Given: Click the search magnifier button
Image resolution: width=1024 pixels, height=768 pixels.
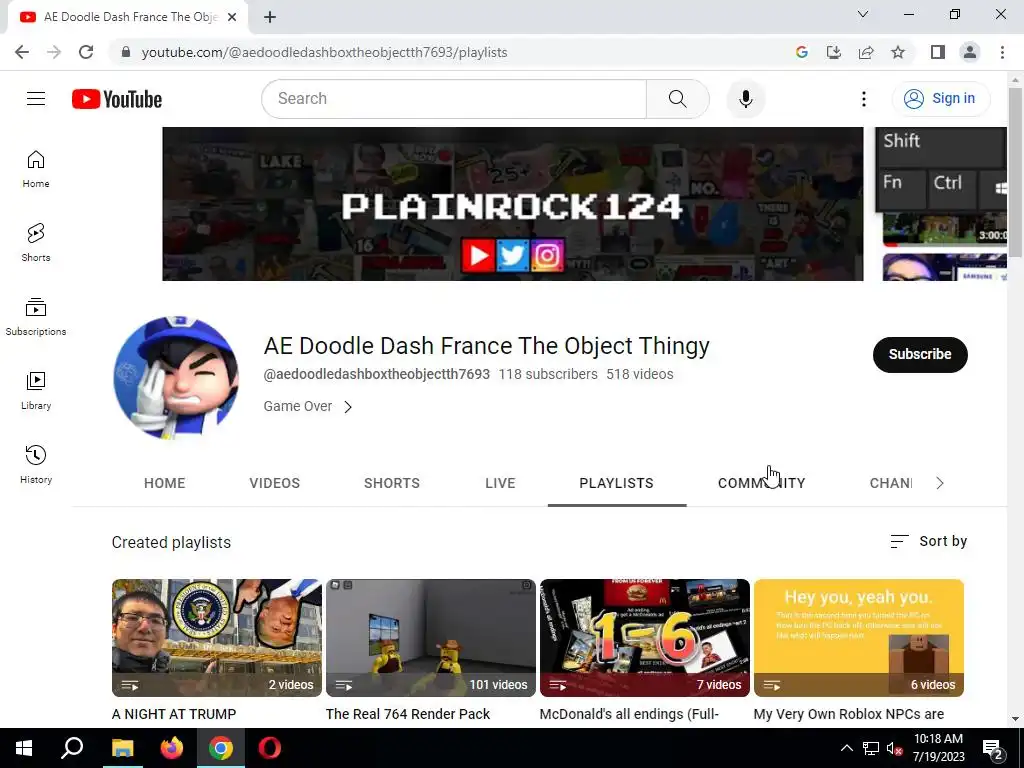Looking at the screenshot, I should [x=678, y=99].
